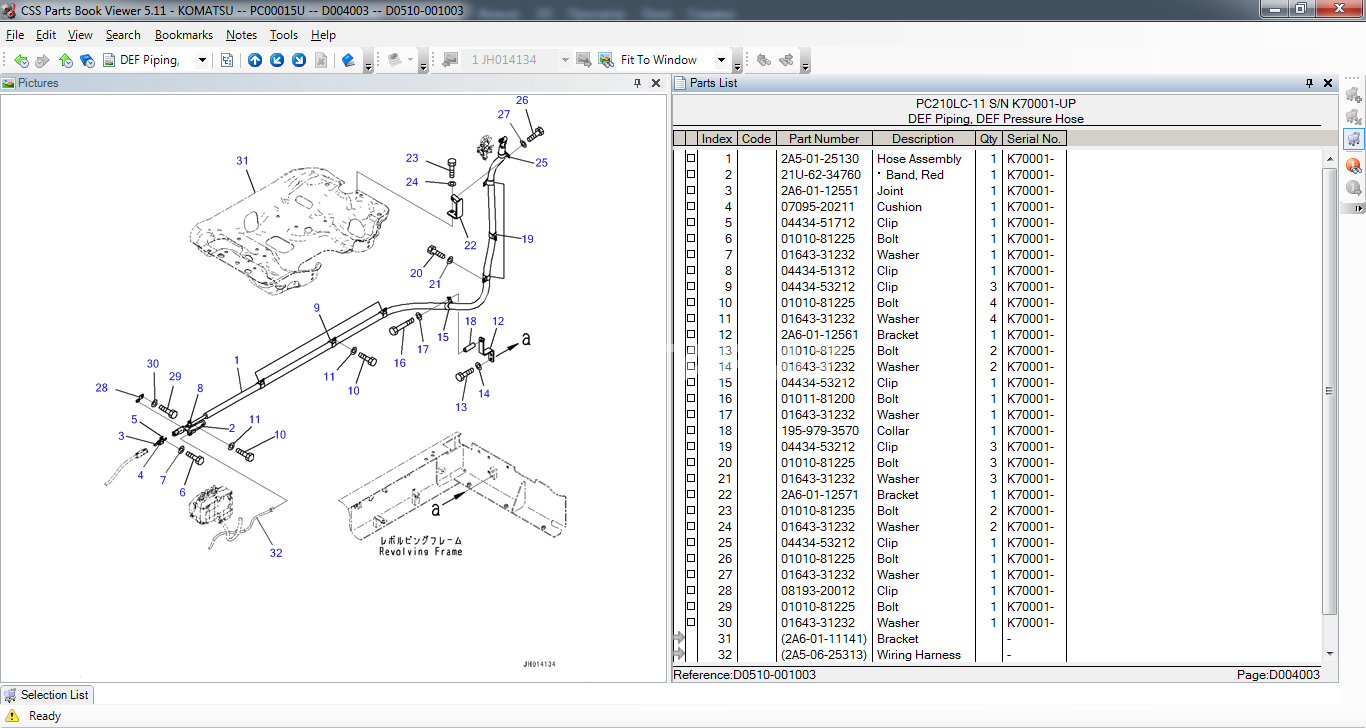Click the blue book history icon
This screenshot has height=728, width=1366.
point(87,60)
